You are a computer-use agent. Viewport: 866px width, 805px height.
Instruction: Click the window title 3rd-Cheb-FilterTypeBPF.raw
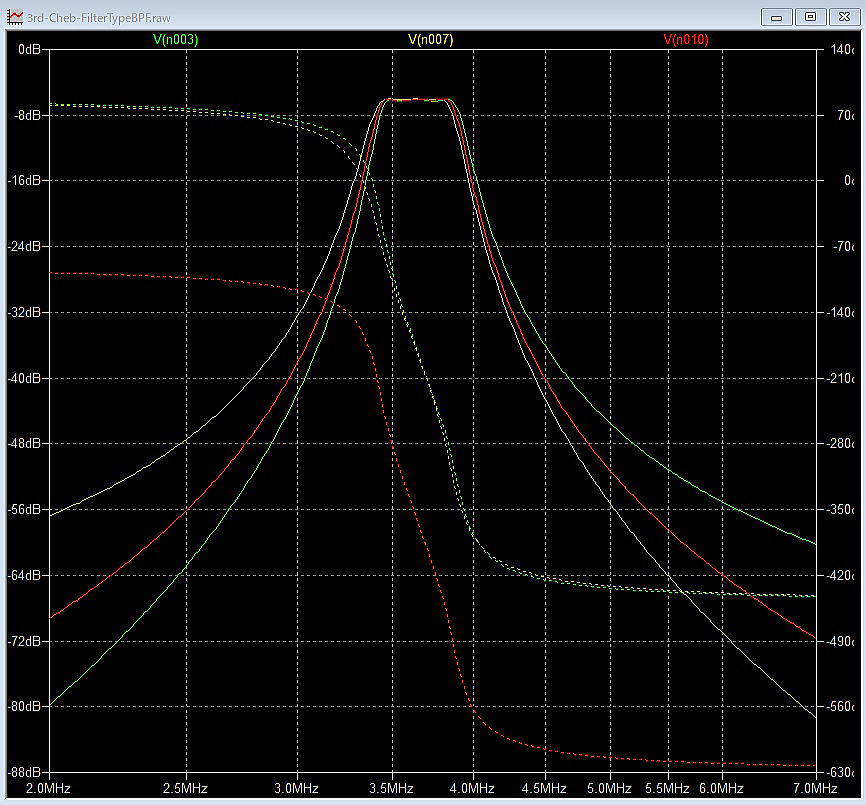(99, 18)
